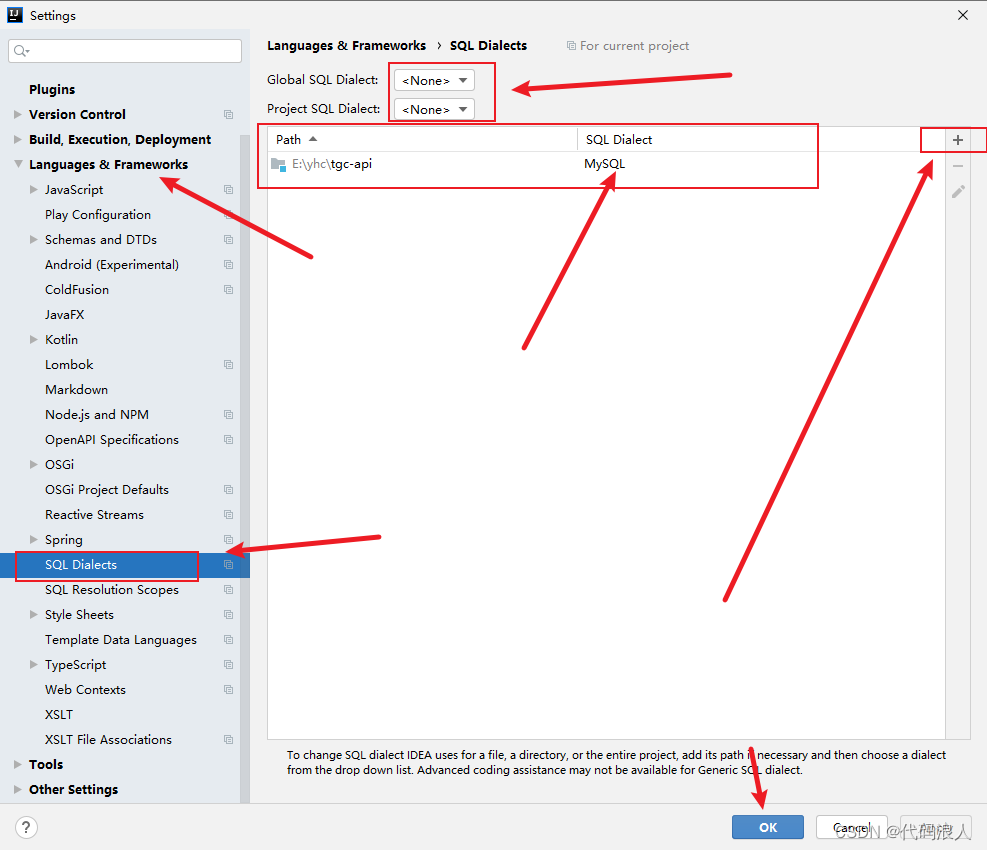Open the help question mark button
Viewport: 987px width, 850px height.
tap(26, 827)
